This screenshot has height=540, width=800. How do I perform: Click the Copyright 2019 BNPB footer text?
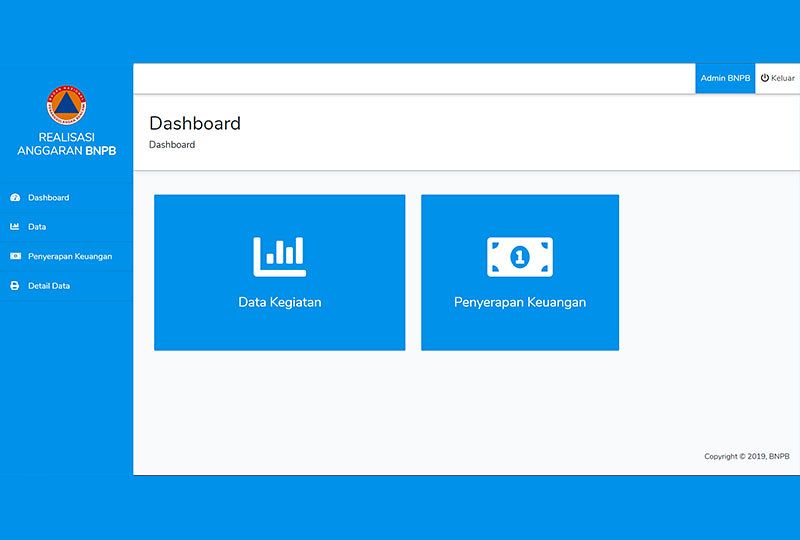[747, 456]
